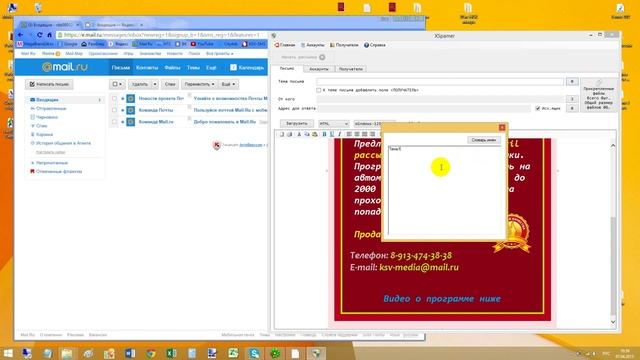Show Непрочитанные messages filter

pos(52,163)
